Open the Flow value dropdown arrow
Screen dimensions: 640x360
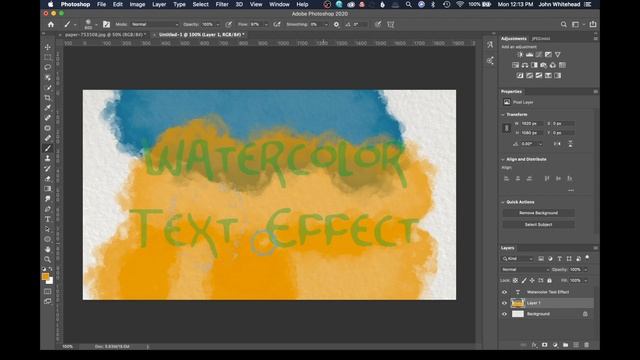coord(266,24)
